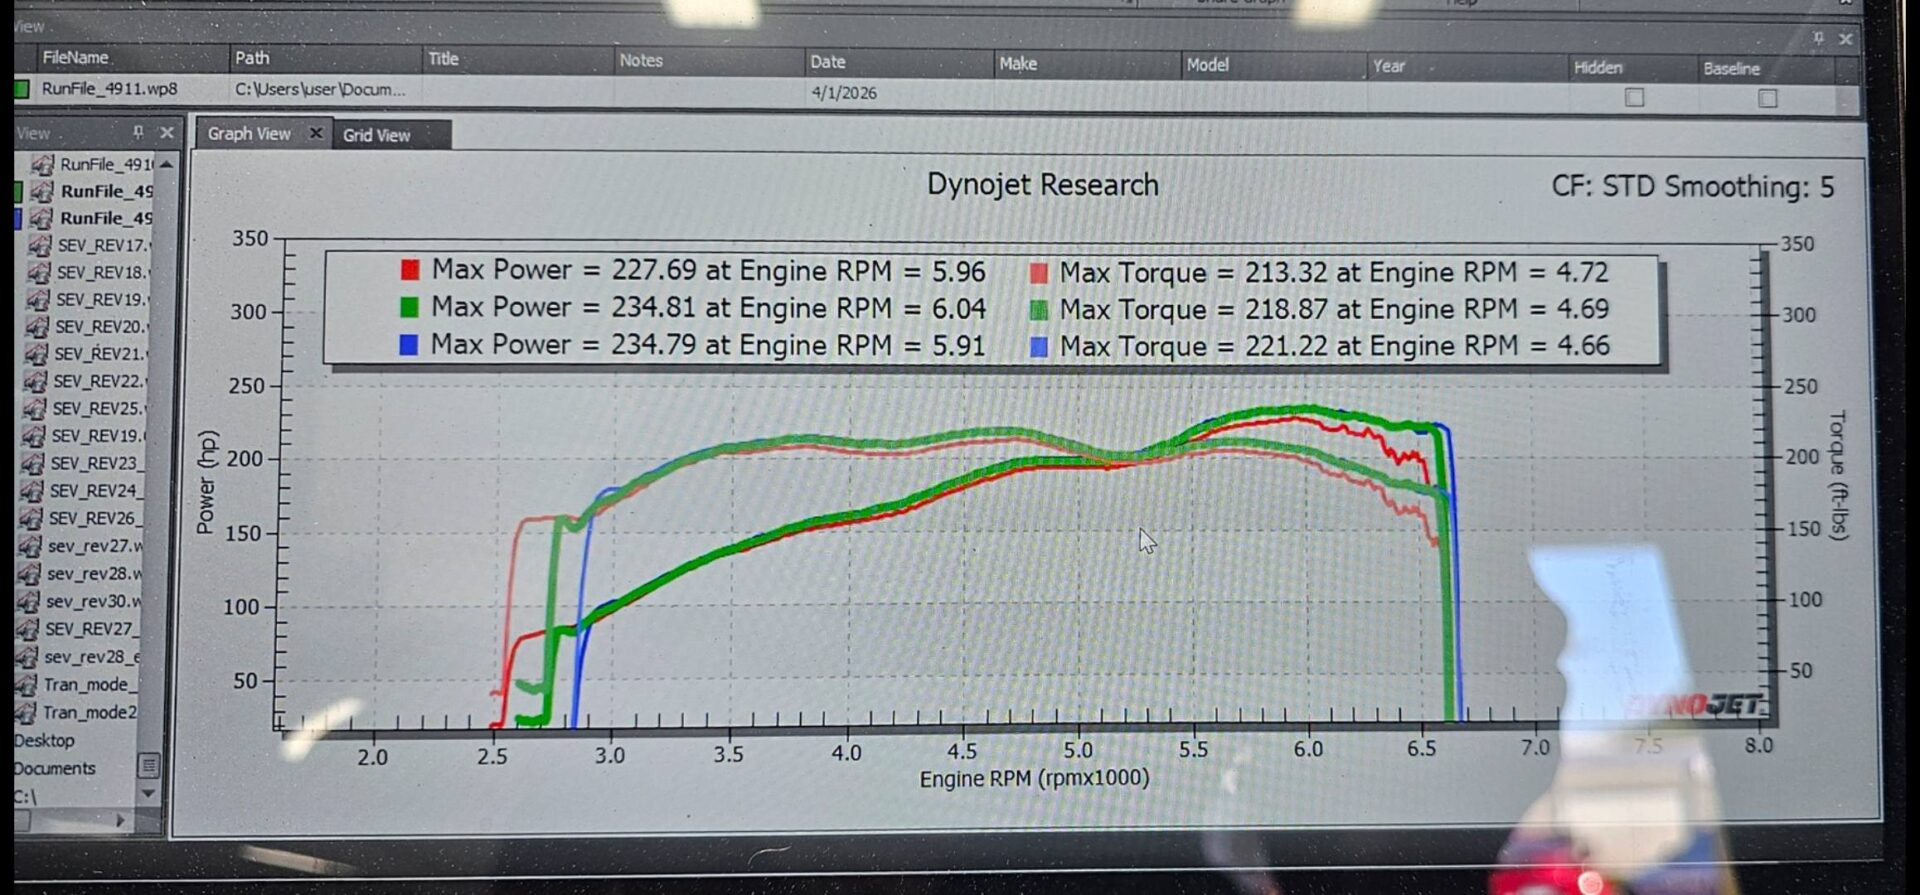The width and height of the screenshot is (1920, 895).
Task: Close the top run list panel
Action: 1846,39
